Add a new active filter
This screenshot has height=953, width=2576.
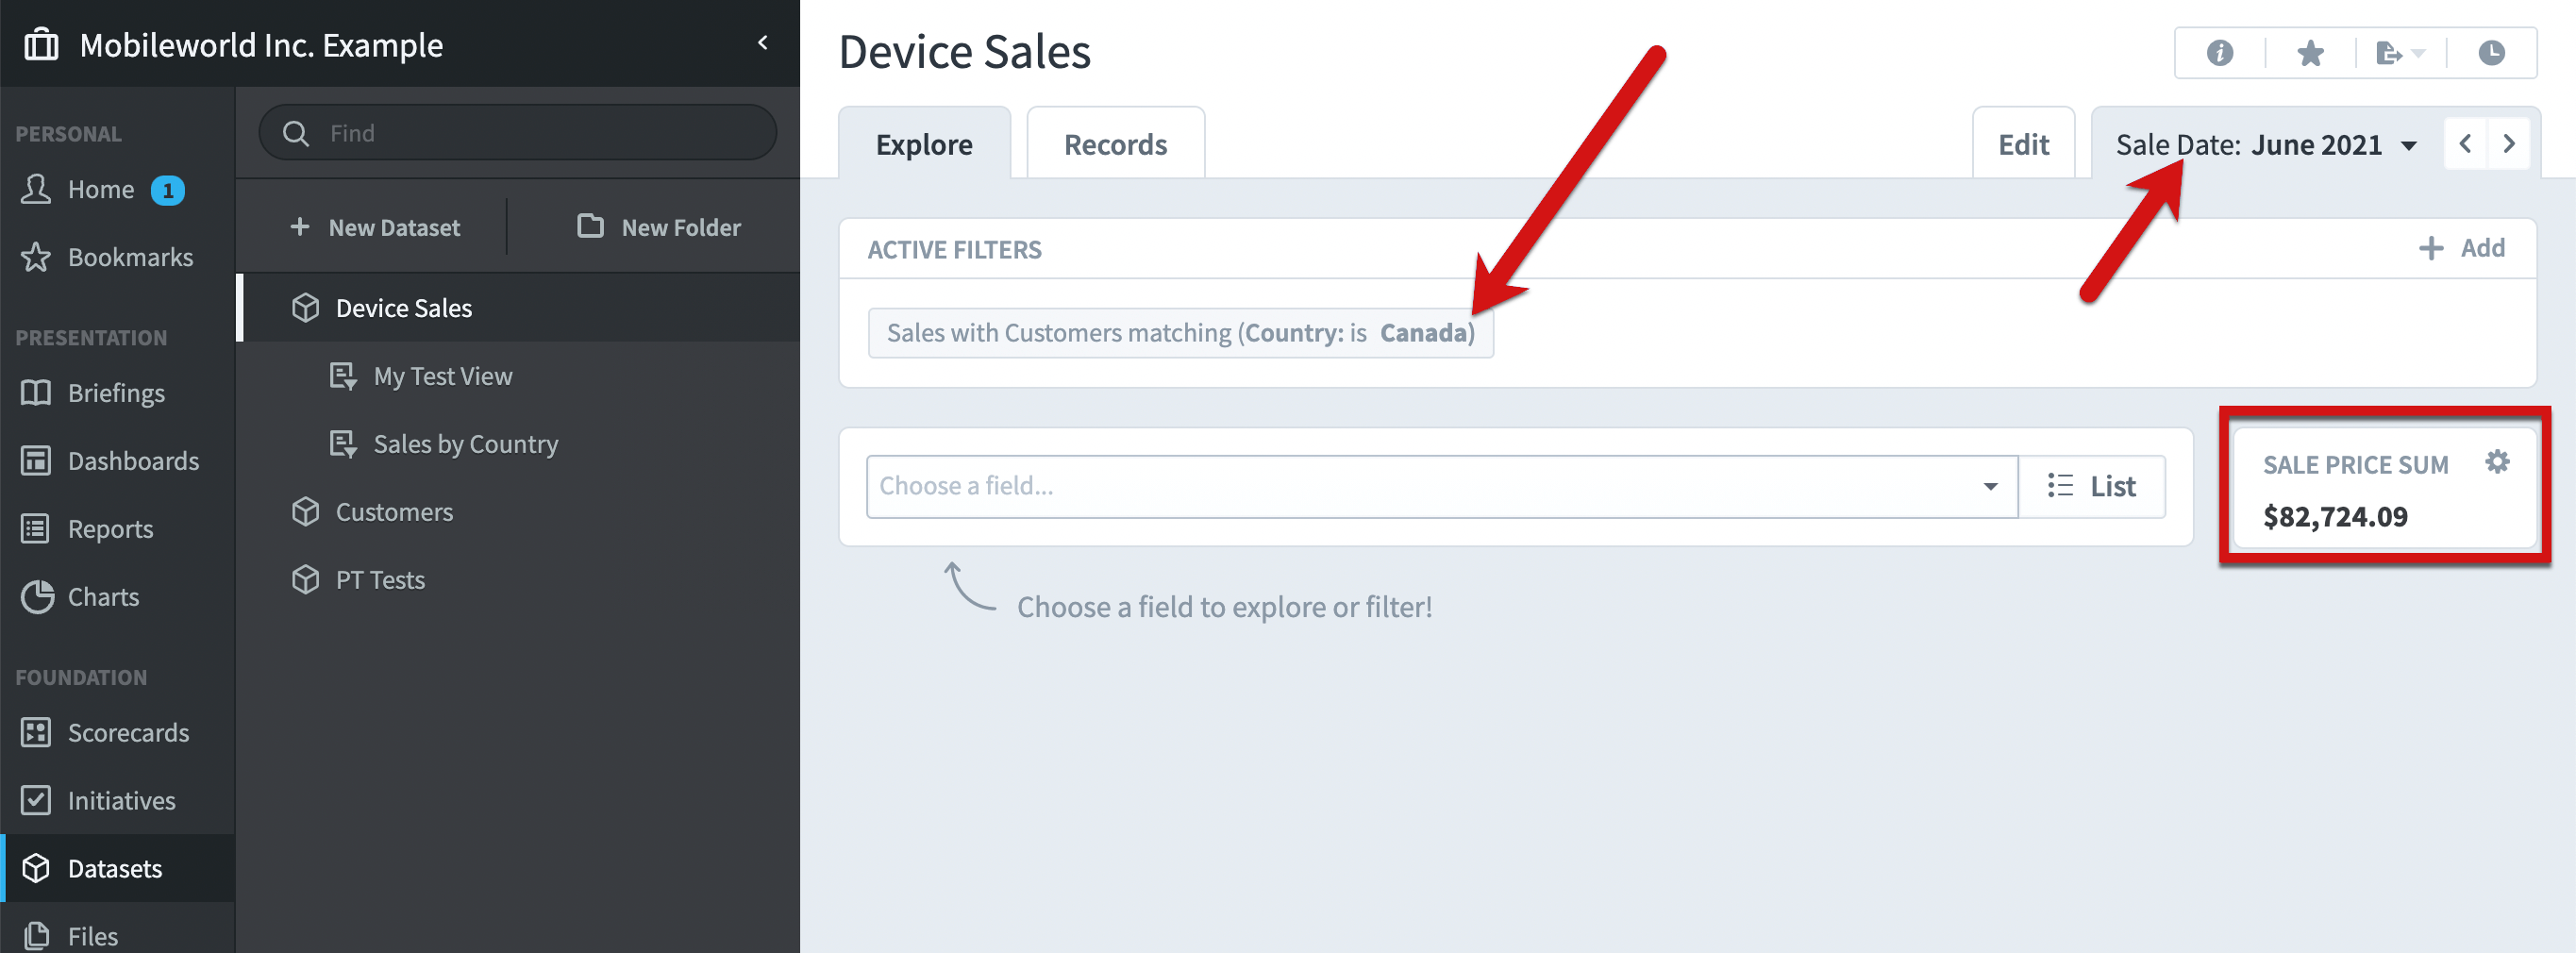point(2461,248)
